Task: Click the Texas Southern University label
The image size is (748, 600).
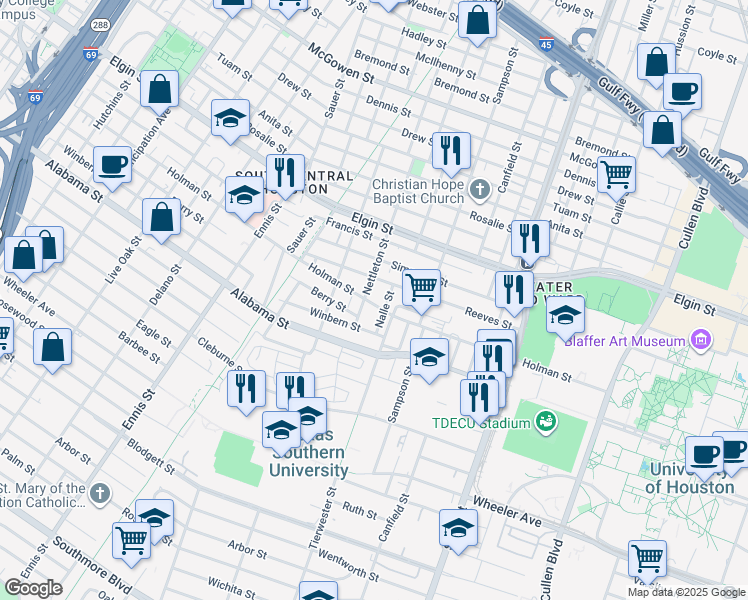Action: (308, 461)
